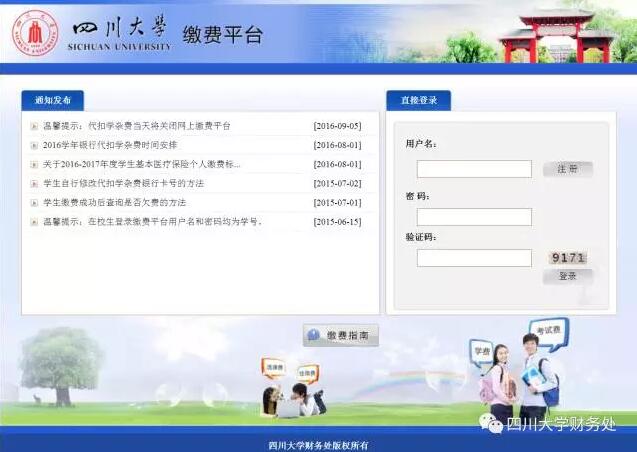Click the 登录 login button
Viewport: 637px width, 452px height.
pos(568,276)
